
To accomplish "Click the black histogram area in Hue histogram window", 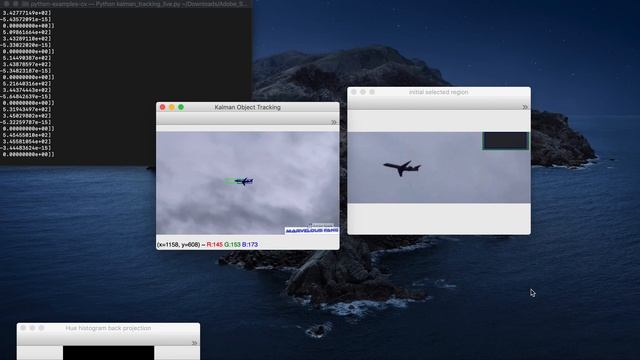I will tap(109, 353).
